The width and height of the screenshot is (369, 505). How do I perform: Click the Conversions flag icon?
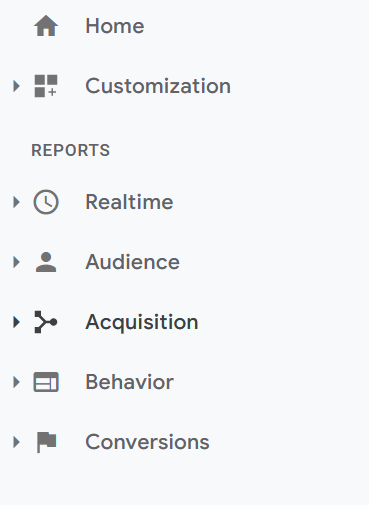[x=46, y=442]
